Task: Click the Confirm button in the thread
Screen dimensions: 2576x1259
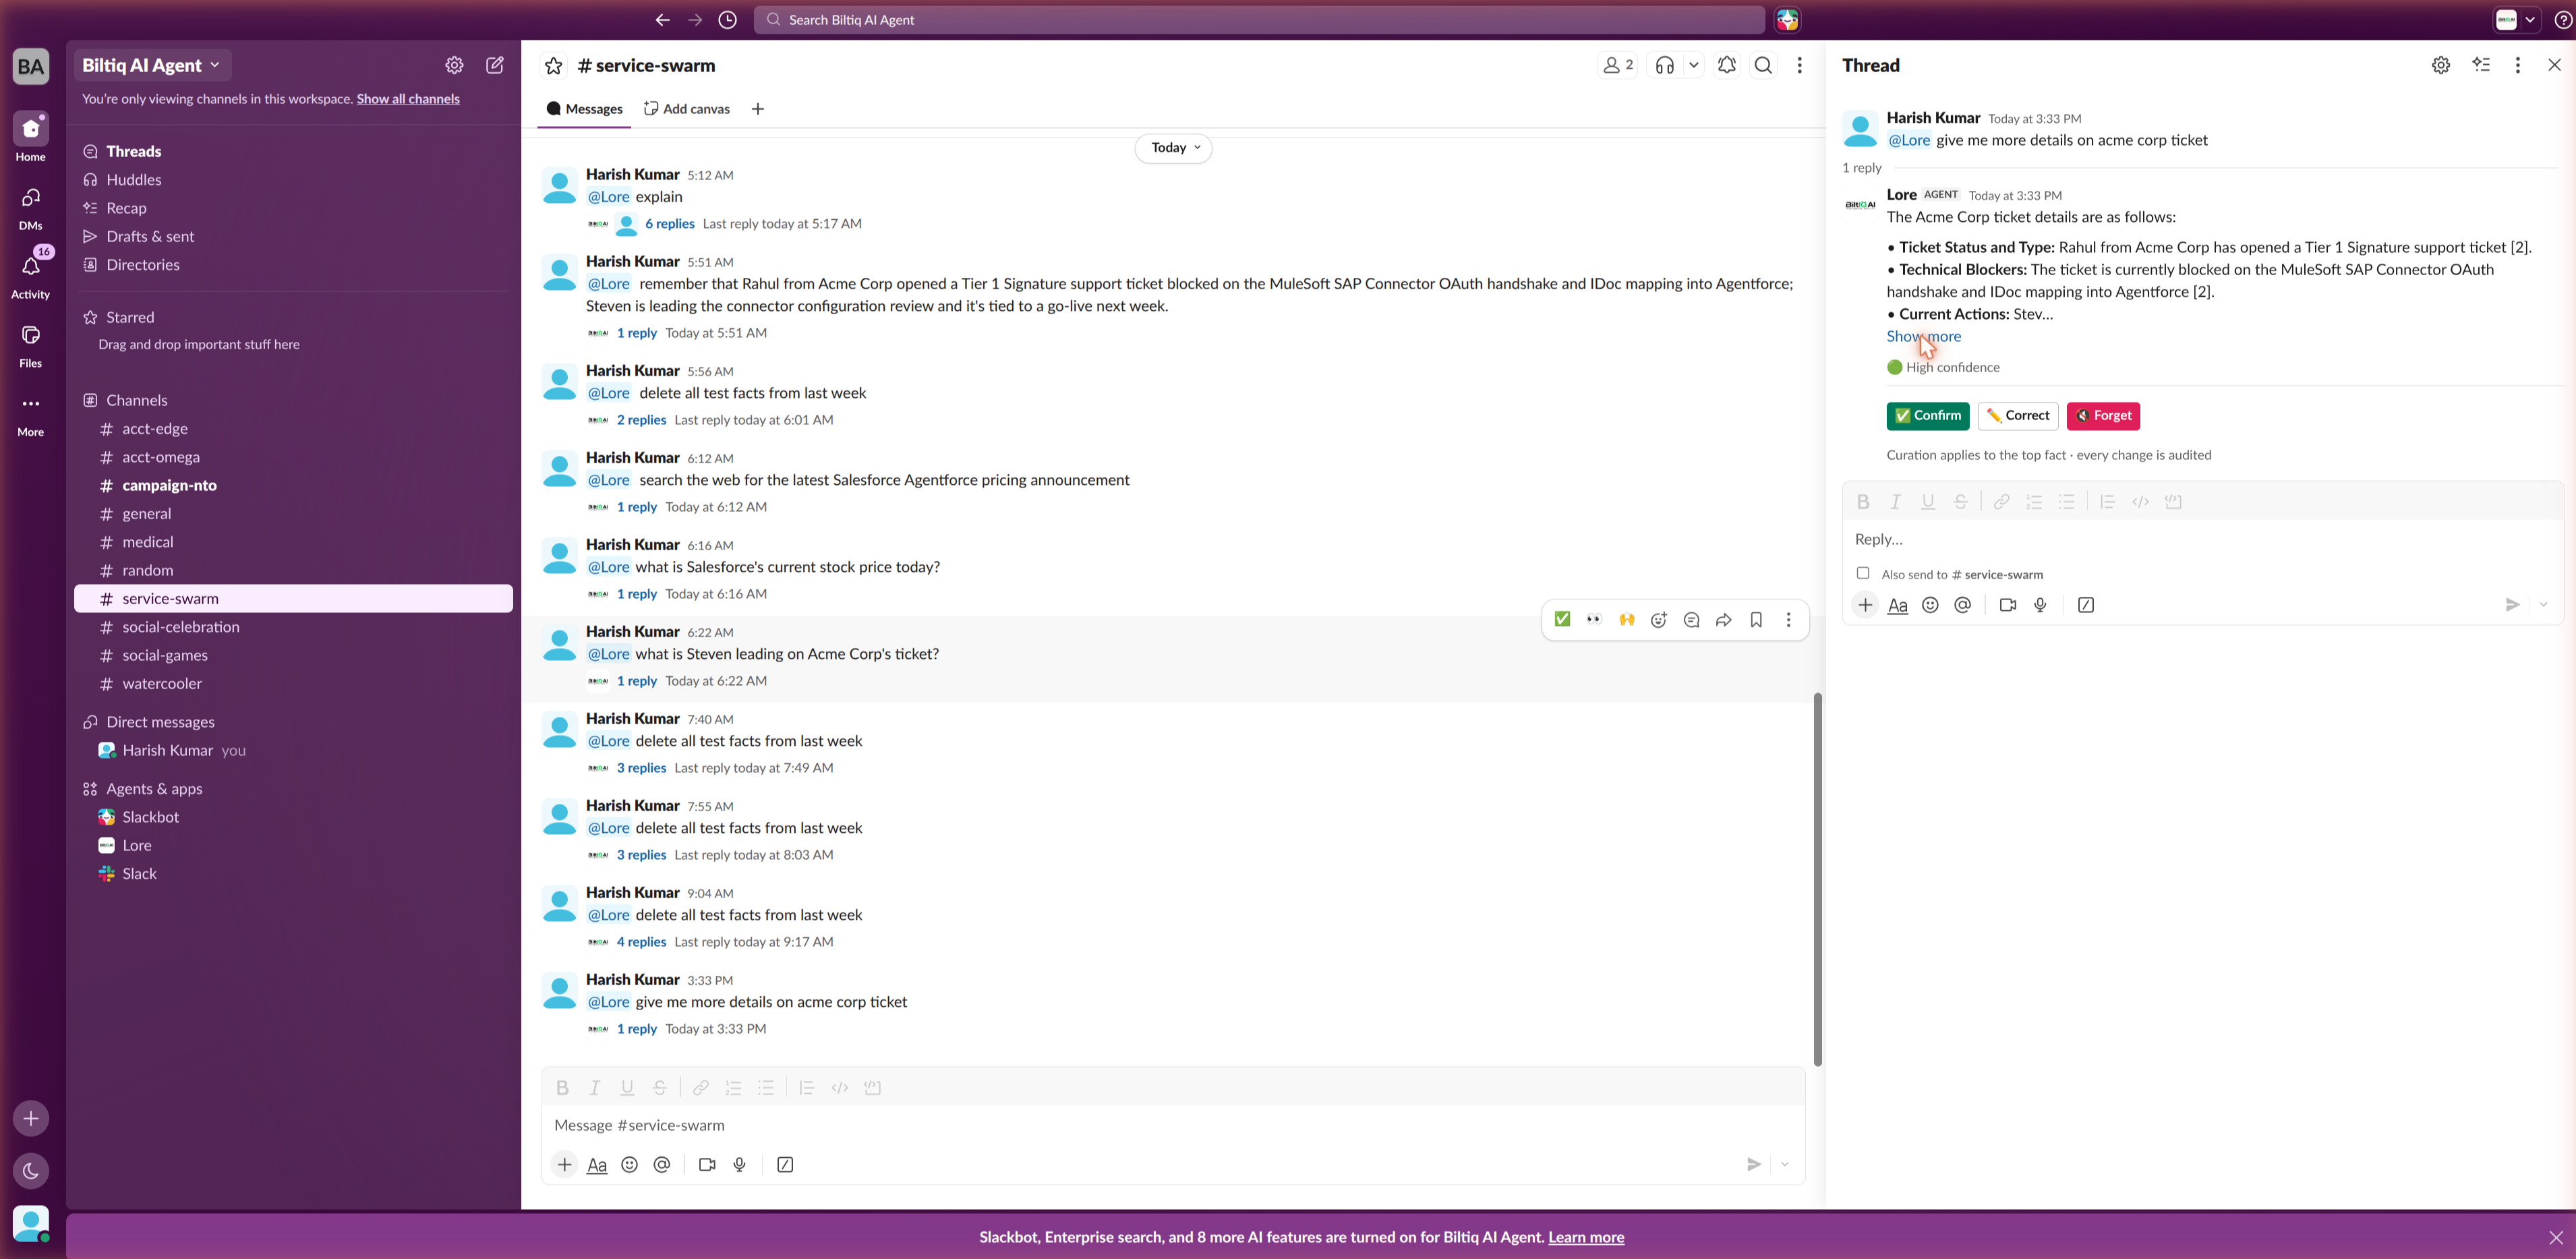Action: point(1928,416)
